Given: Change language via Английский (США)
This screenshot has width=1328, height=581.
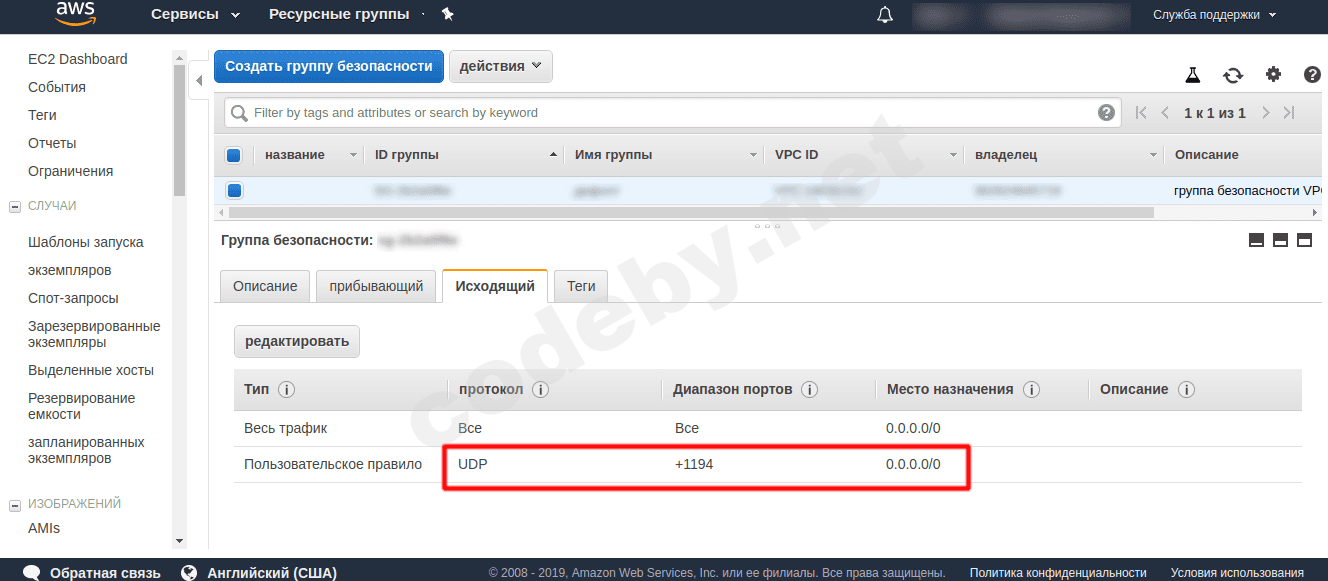Looking at the screenshot, I should (x=272, y=573).
